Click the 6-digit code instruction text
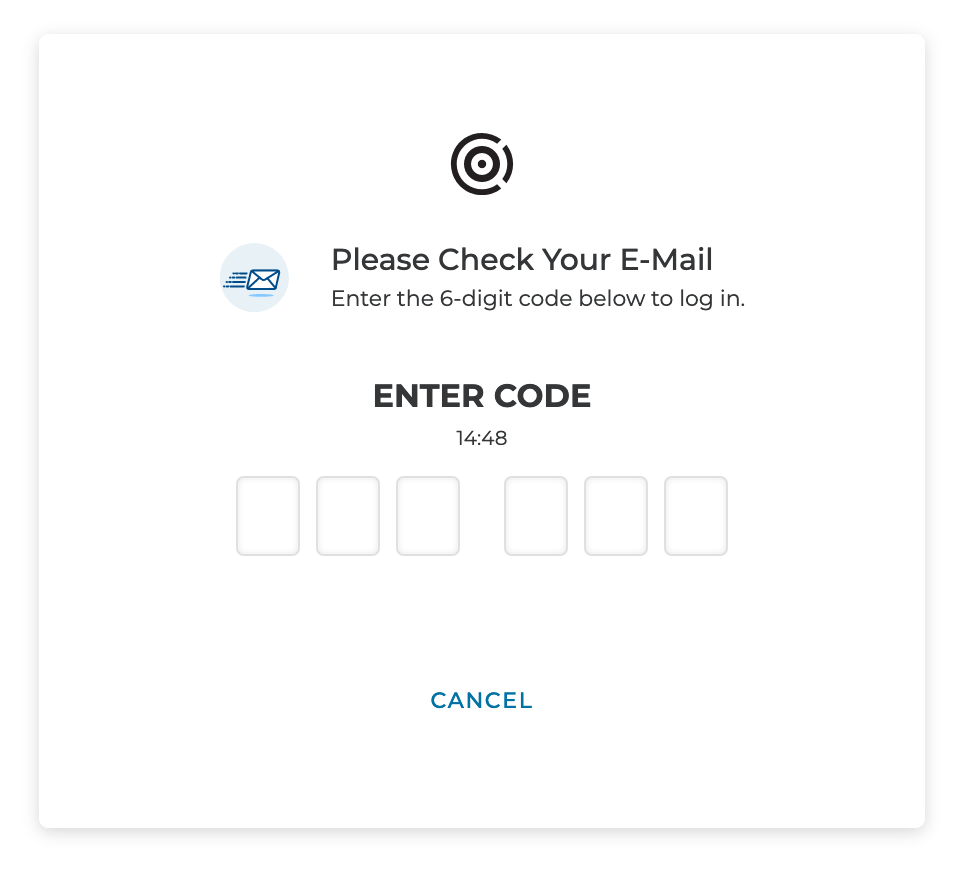The height and width of the screenshot is (874, 966). (x=537, y=298)
